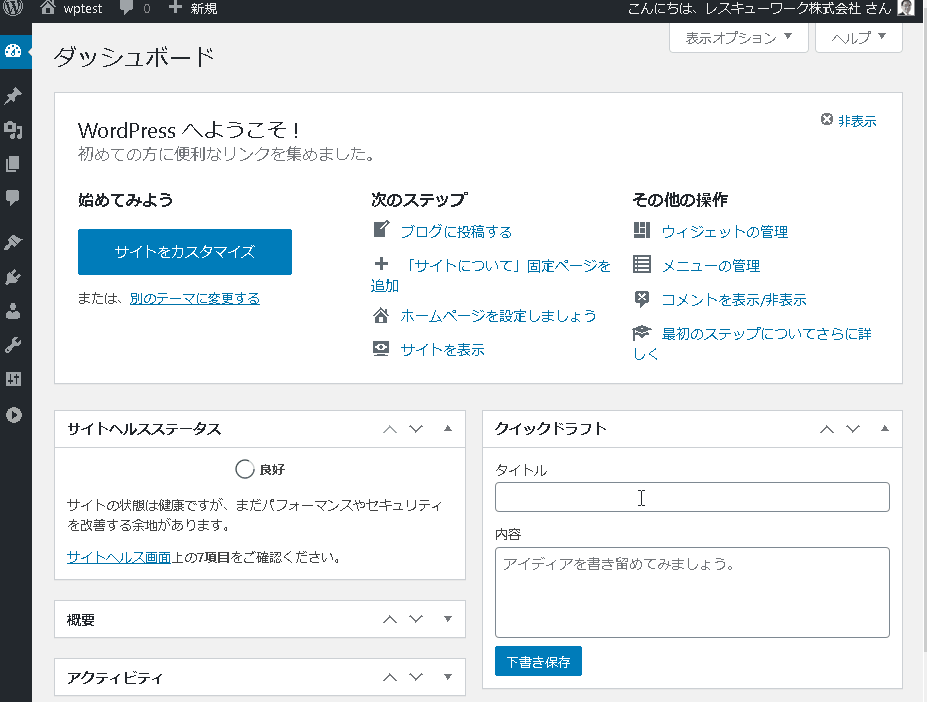Move サイトヘルスステータス panel up
Image resolution: width=927 pixels, height=702 pixels.
point(390,429)
